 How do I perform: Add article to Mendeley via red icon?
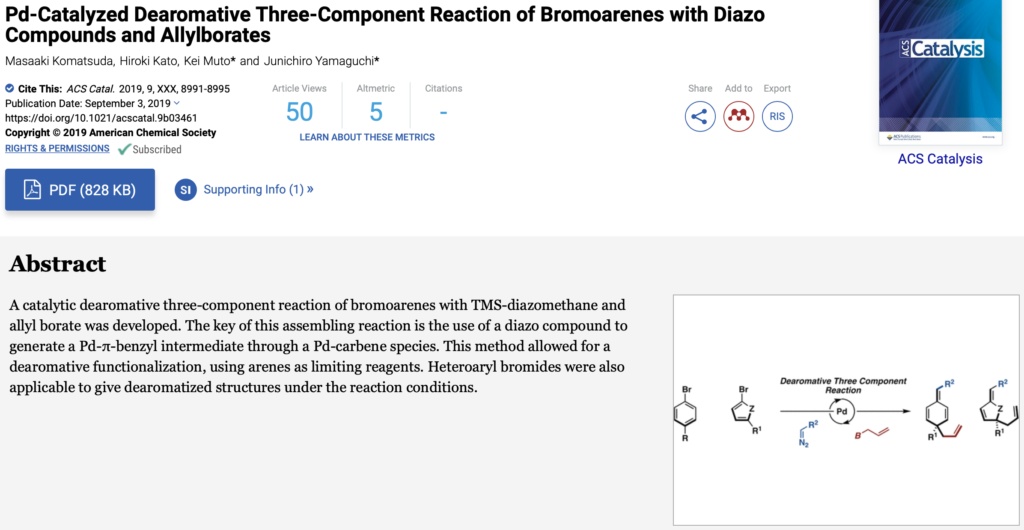(739, 116)
